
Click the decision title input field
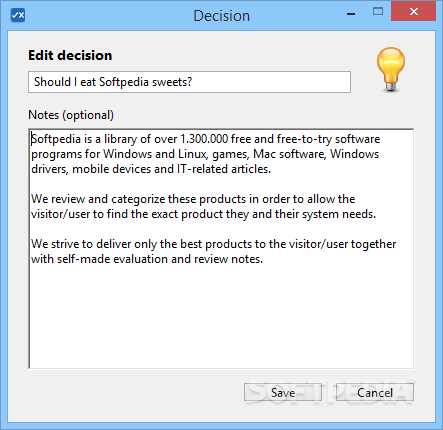click(x=189, y=82)
